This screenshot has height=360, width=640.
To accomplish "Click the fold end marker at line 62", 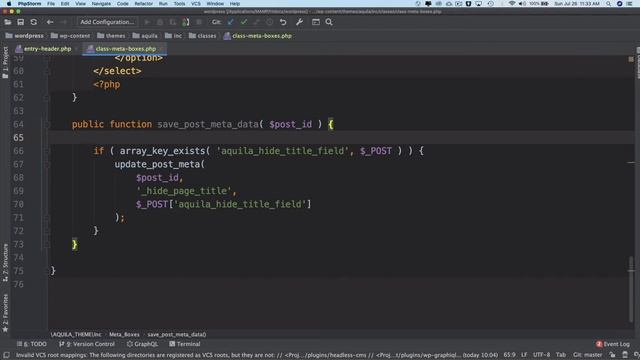I will point(47,98).
